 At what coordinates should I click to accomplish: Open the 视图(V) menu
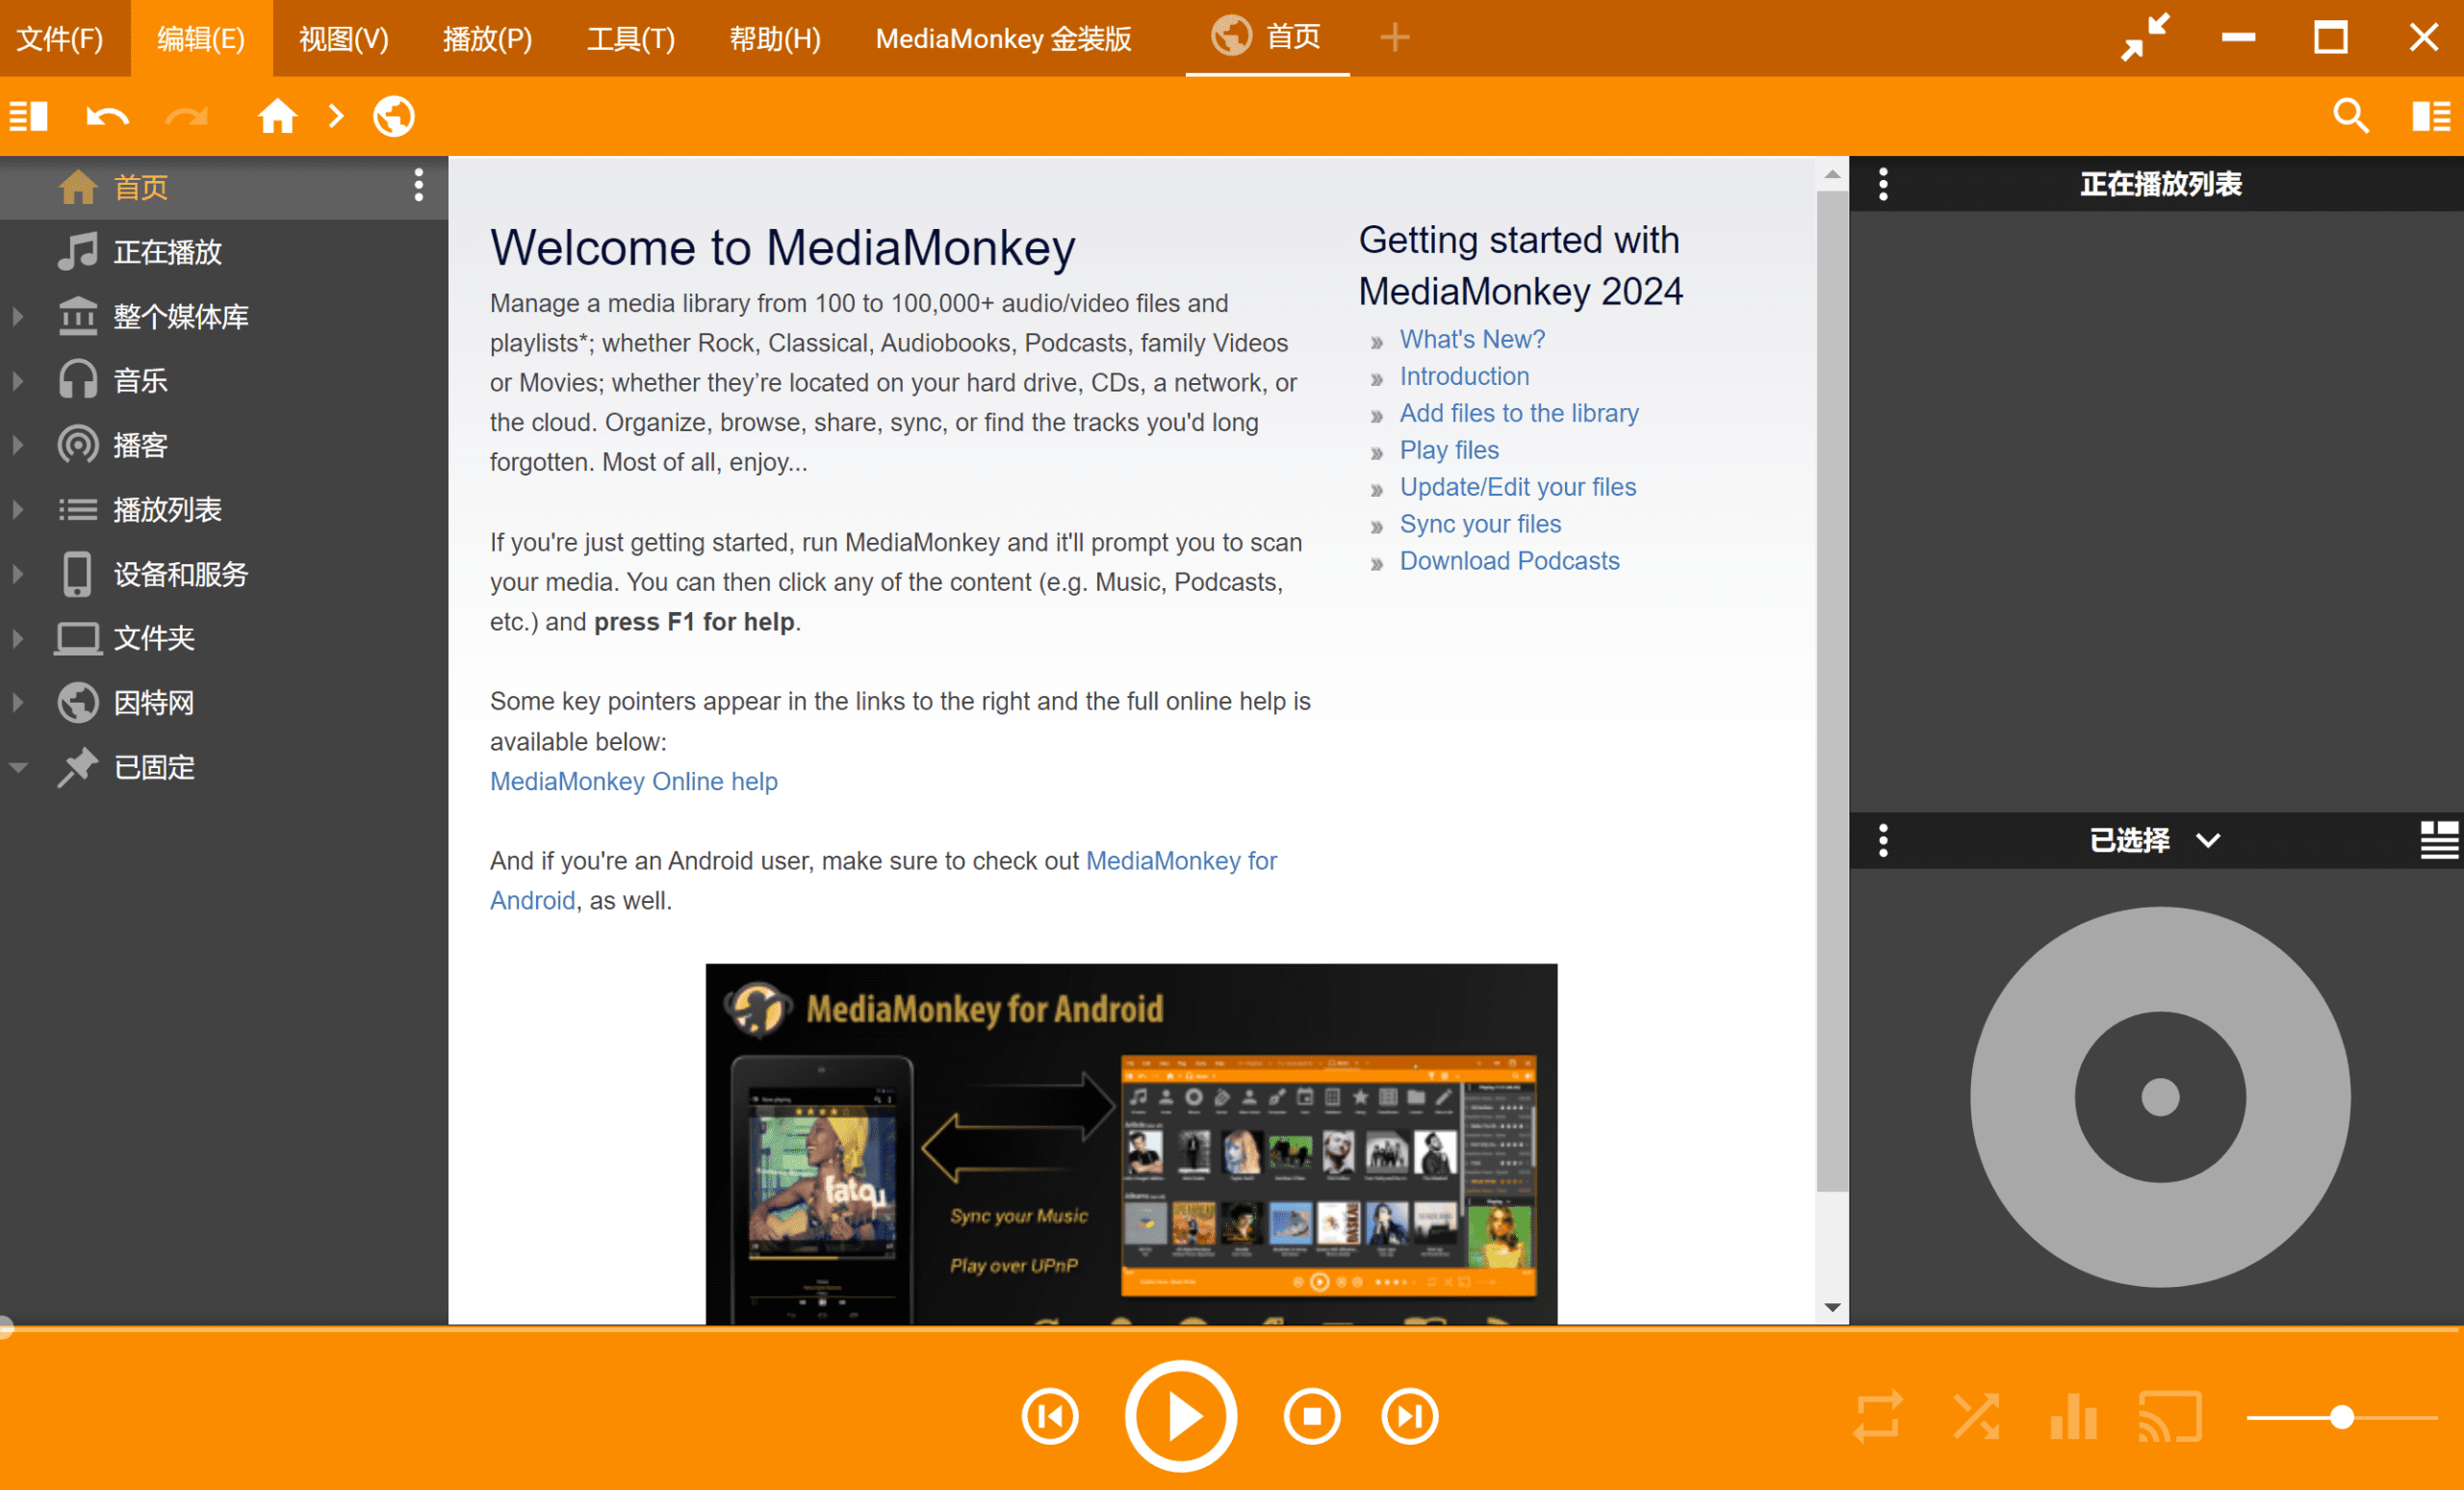click(344, 38)
